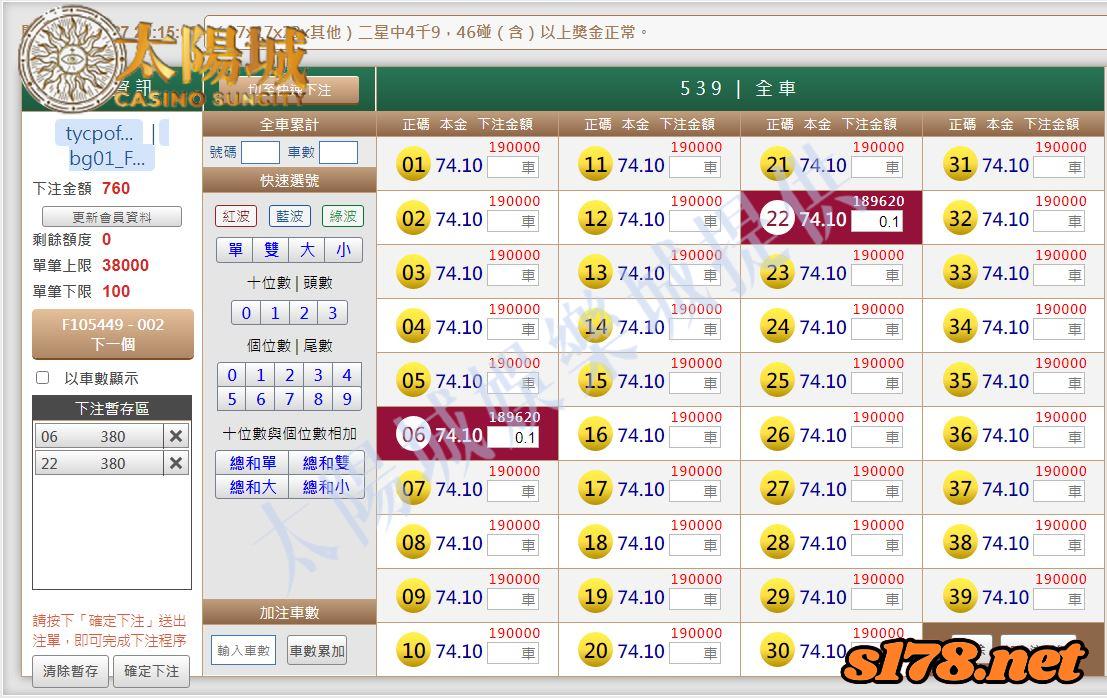1107x698 pixels.
Task: Click 總和大 sum-big button
Action: tap(253, 487)
